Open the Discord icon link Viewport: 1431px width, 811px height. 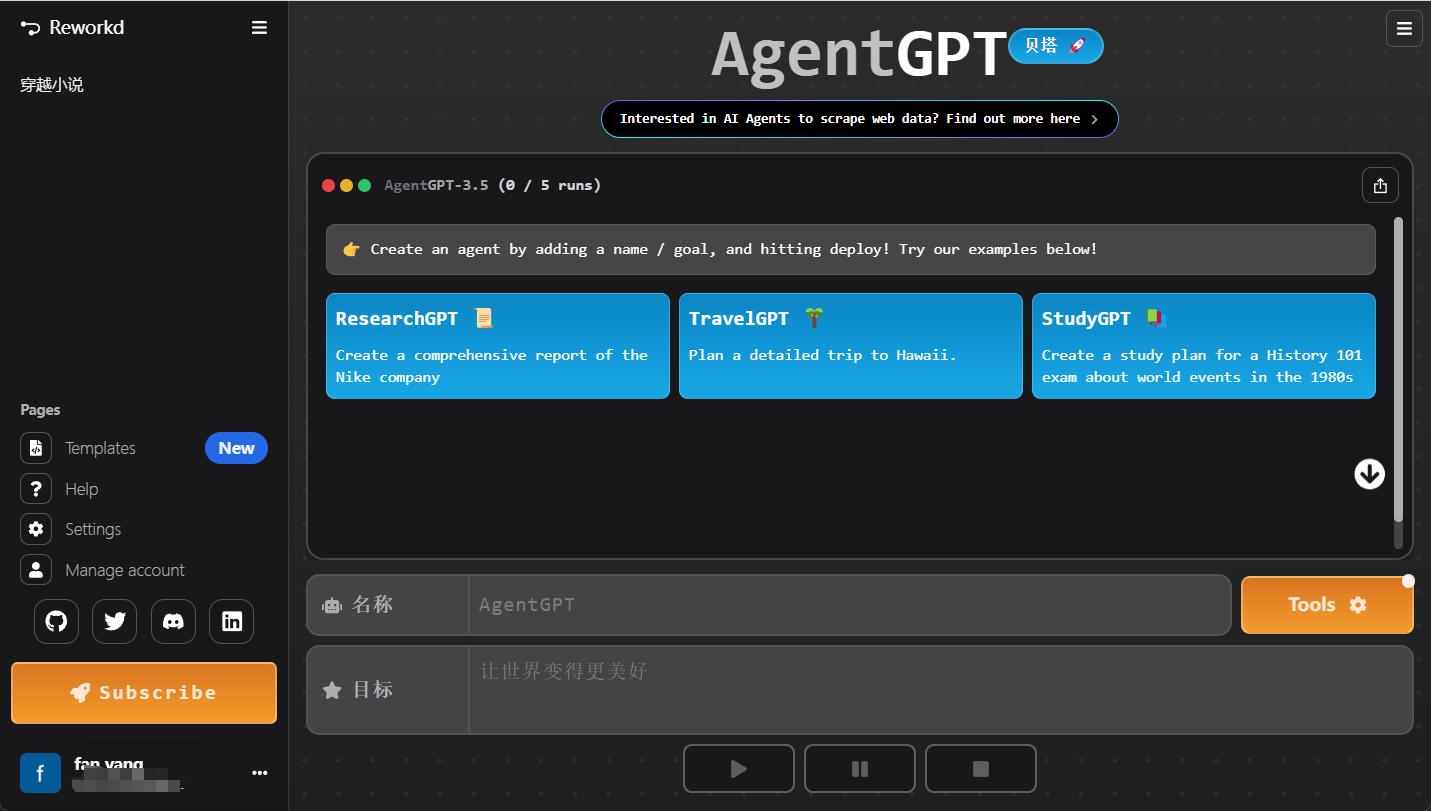[x=173, y=621]
